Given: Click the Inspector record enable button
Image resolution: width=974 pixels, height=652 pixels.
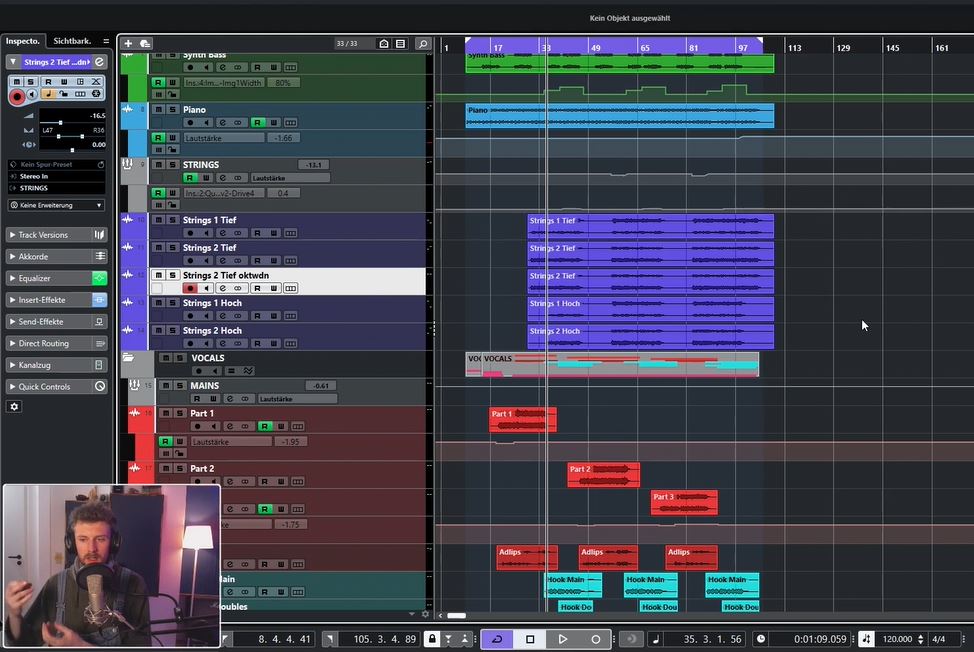Looking at the screenshot, I should click(17, 96).
